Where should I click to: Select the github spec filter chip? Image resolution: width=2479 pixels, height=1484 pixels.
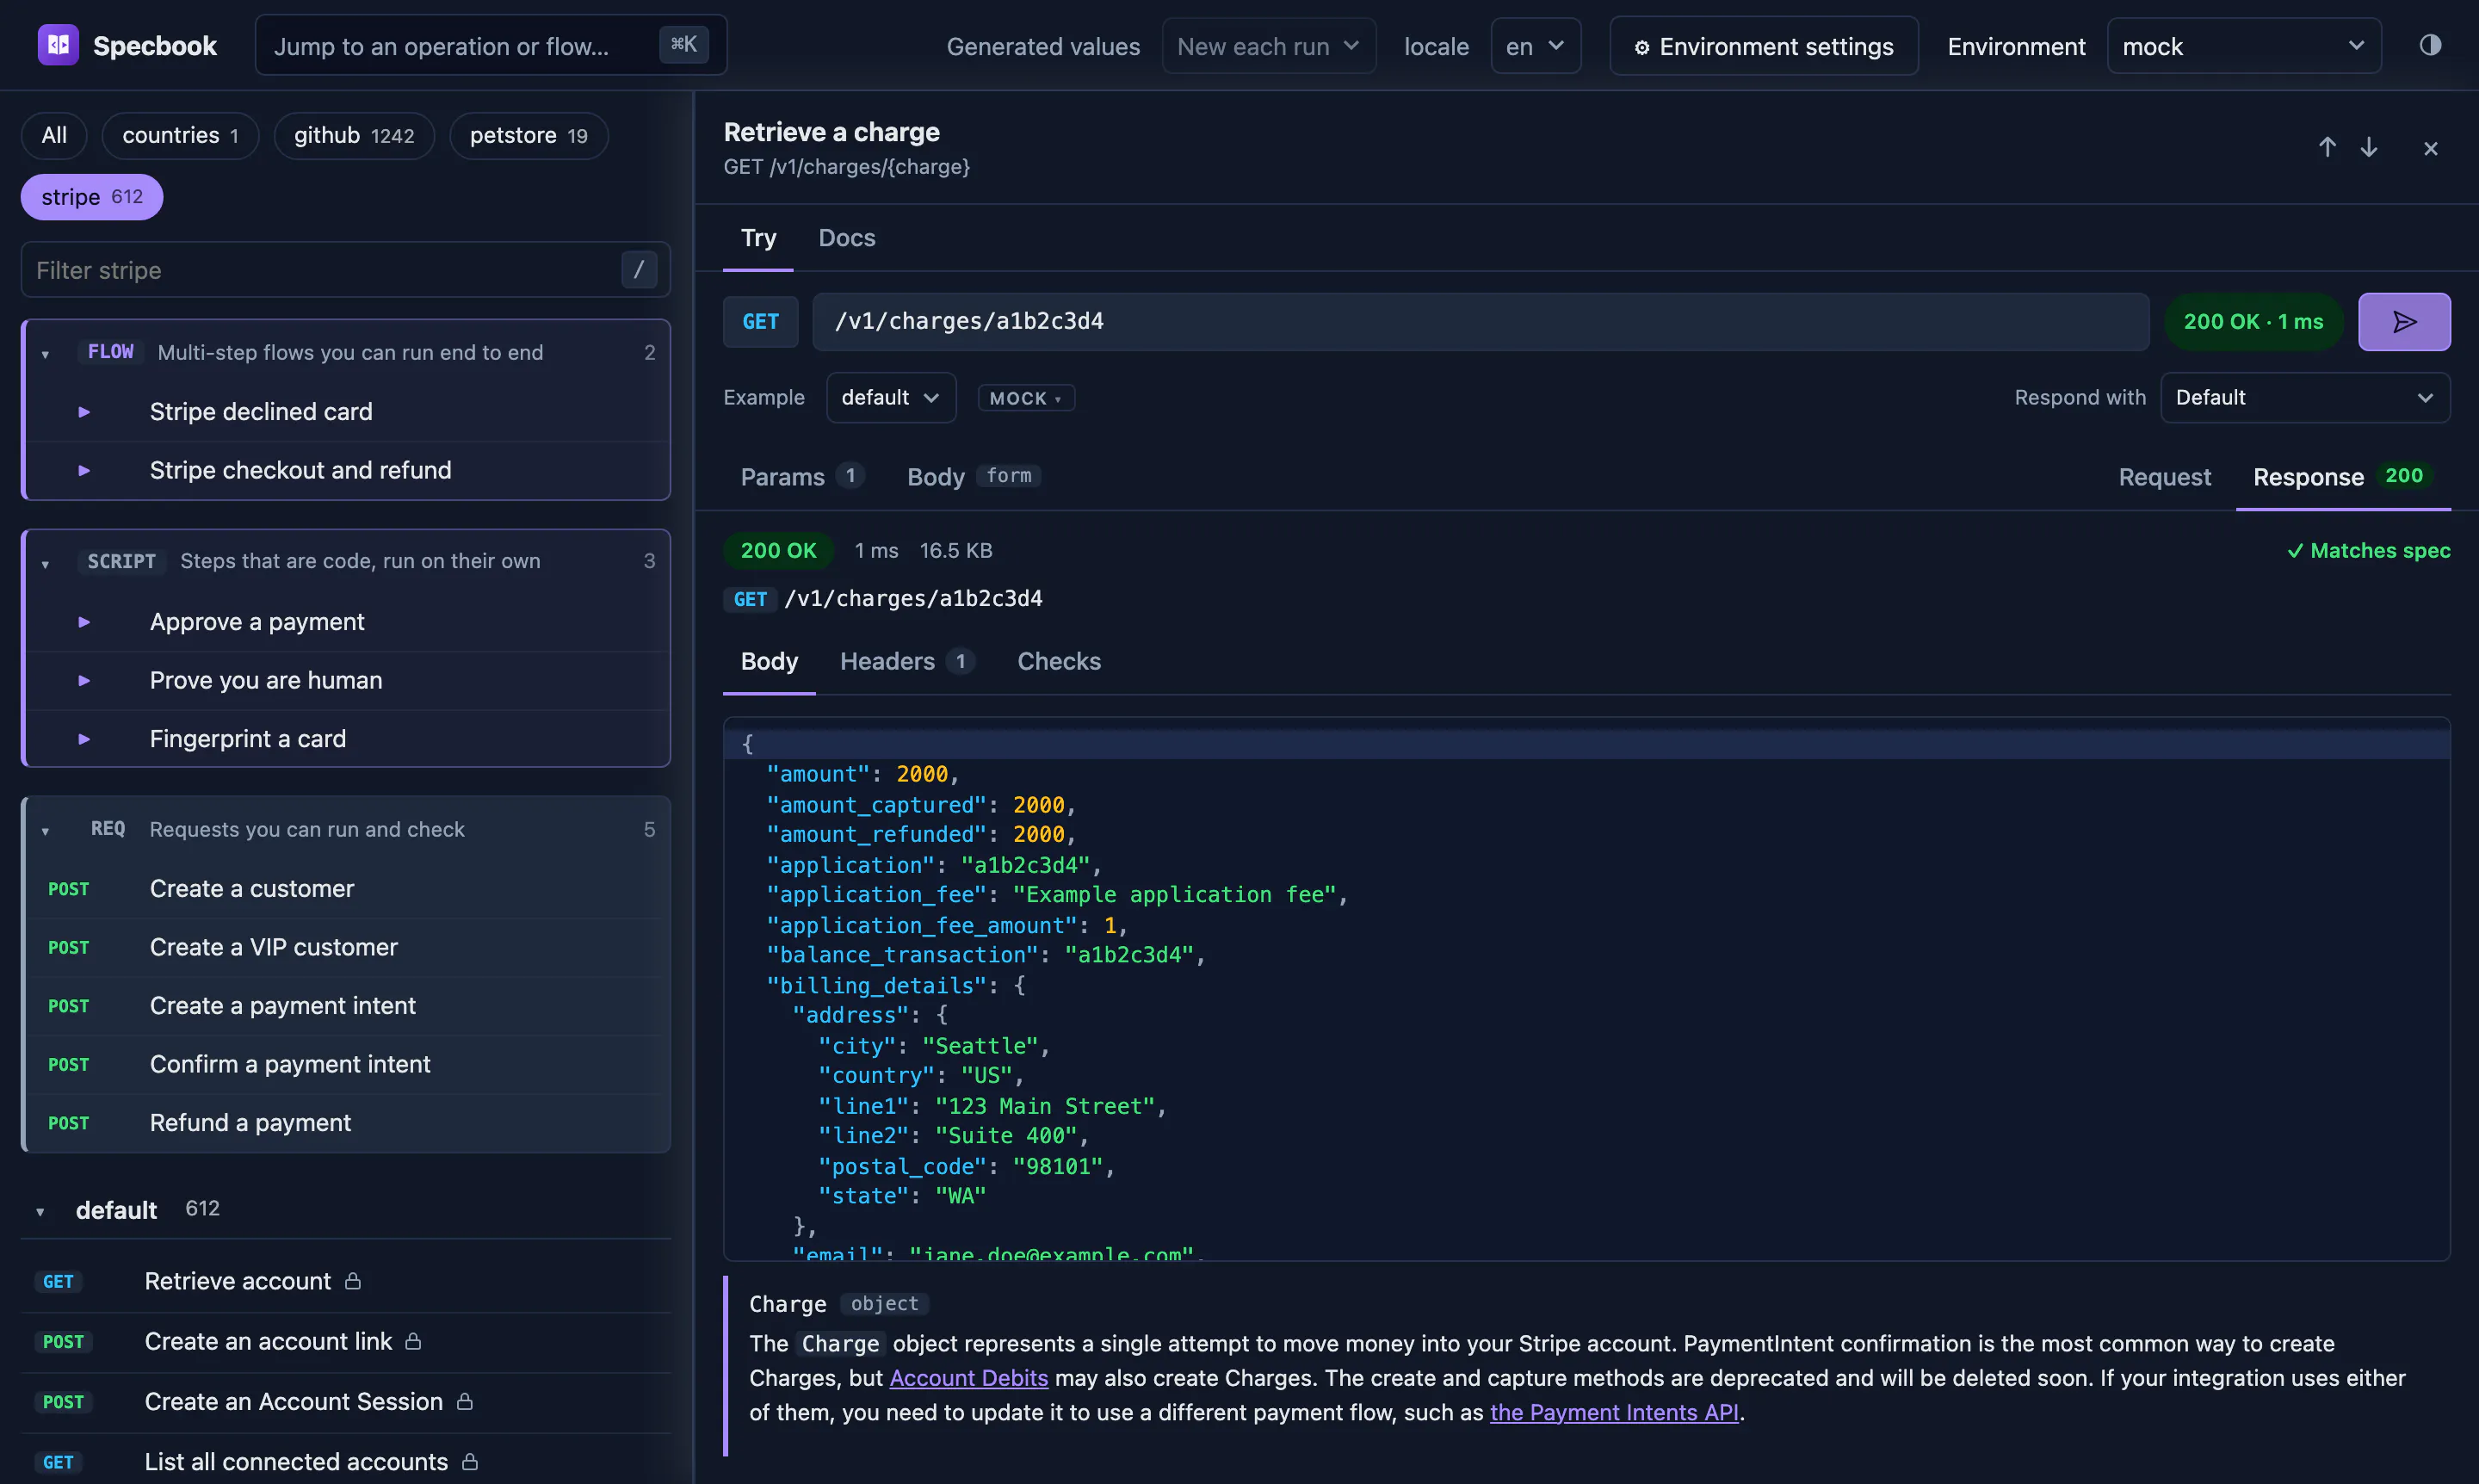pos(353,135)
